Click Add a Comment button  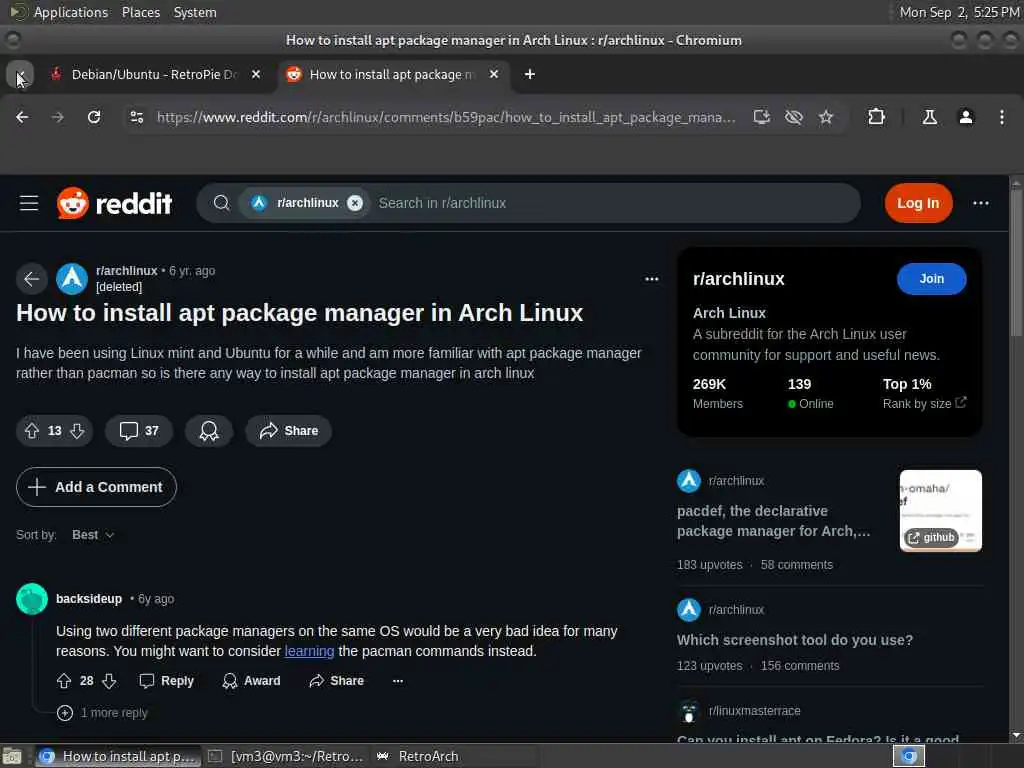point(97,487)
